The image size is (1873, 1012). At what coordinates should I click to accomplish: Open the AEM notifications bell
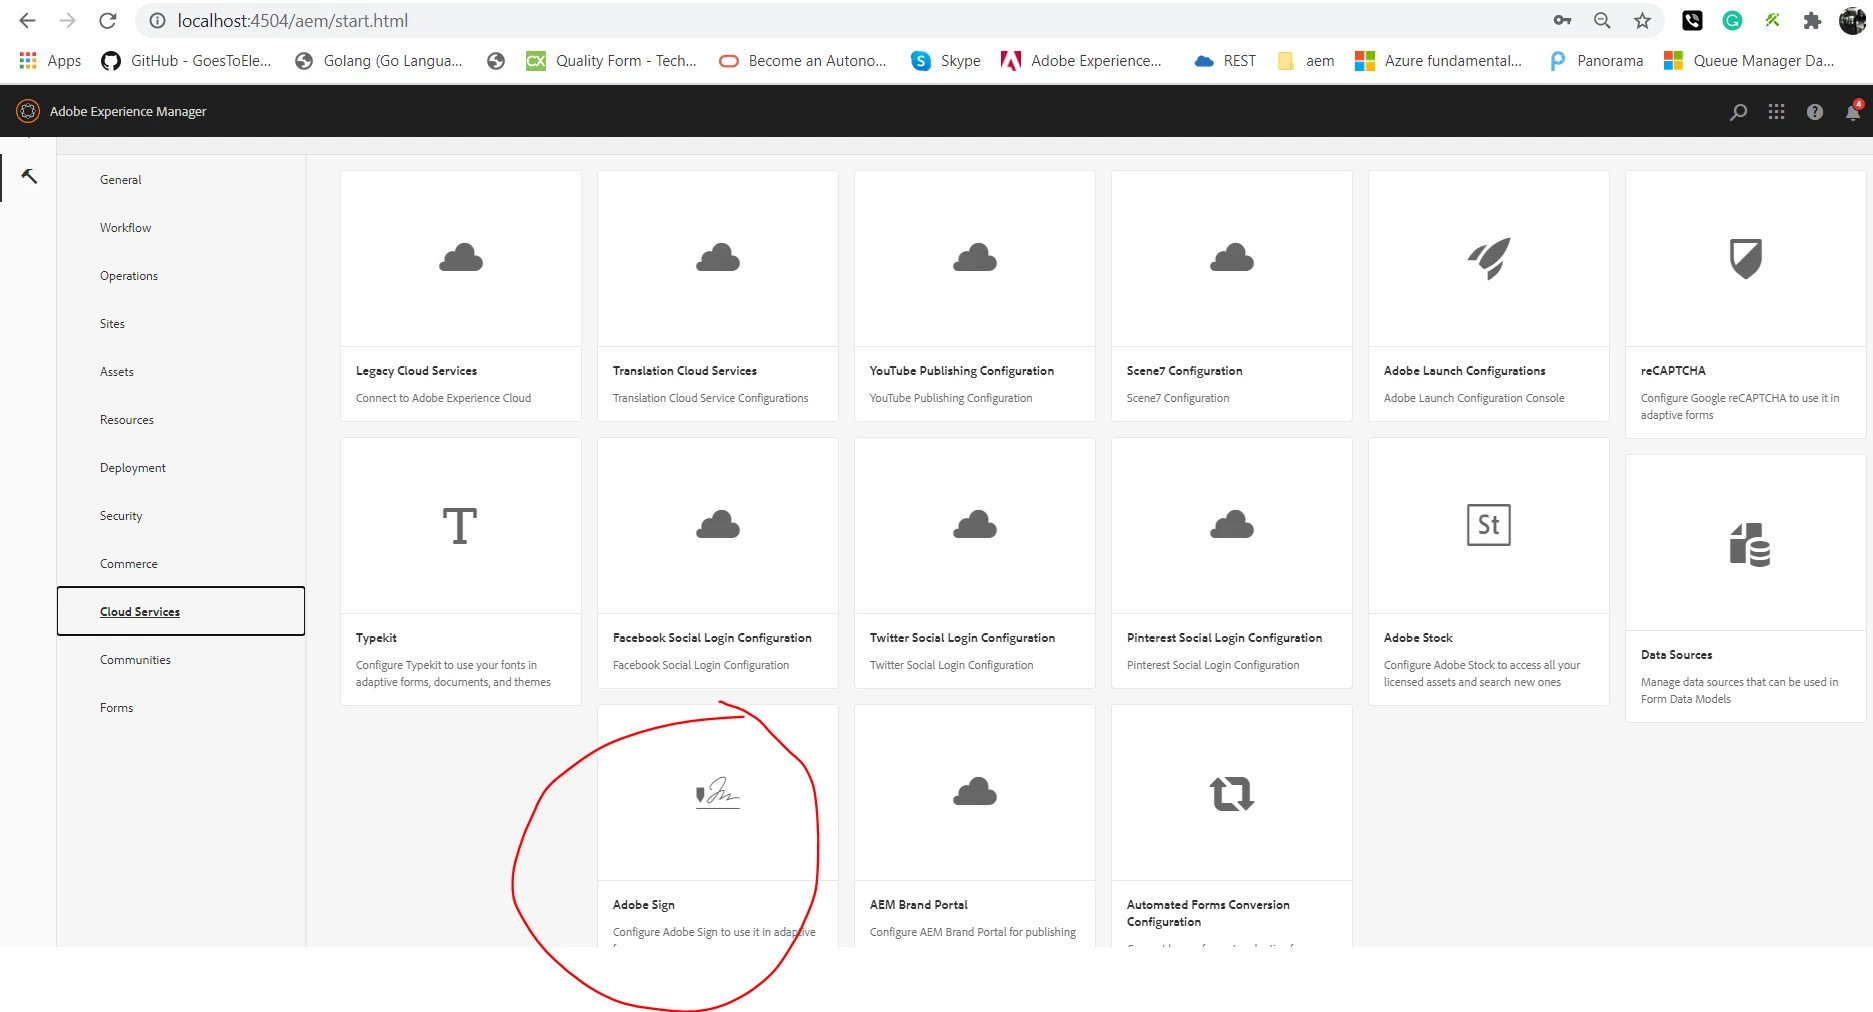coord(1852,112)
